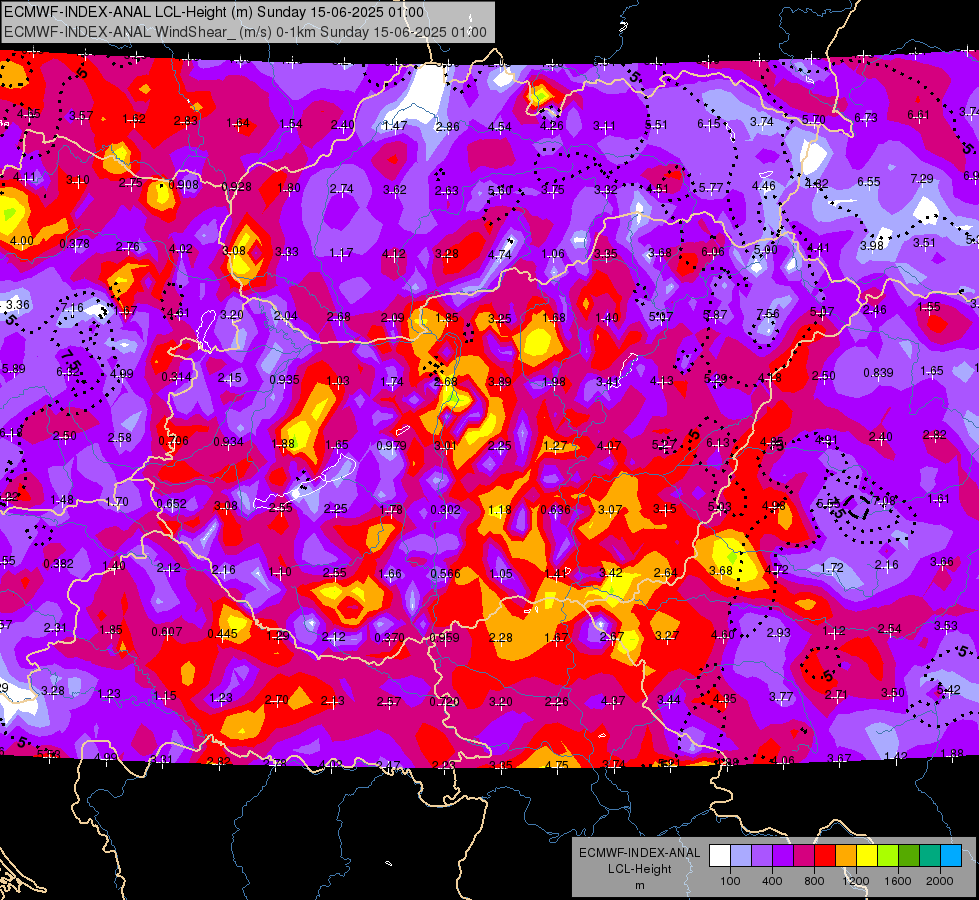Click the LCL-Height title line at top
Viewport: 979px width, 900px height.
(214, 12)
